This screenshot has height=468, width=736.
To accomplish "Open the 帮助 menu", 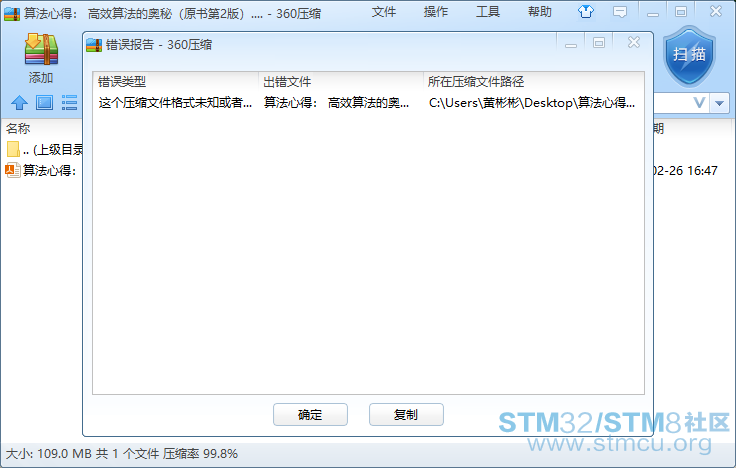I will point(540,12).
